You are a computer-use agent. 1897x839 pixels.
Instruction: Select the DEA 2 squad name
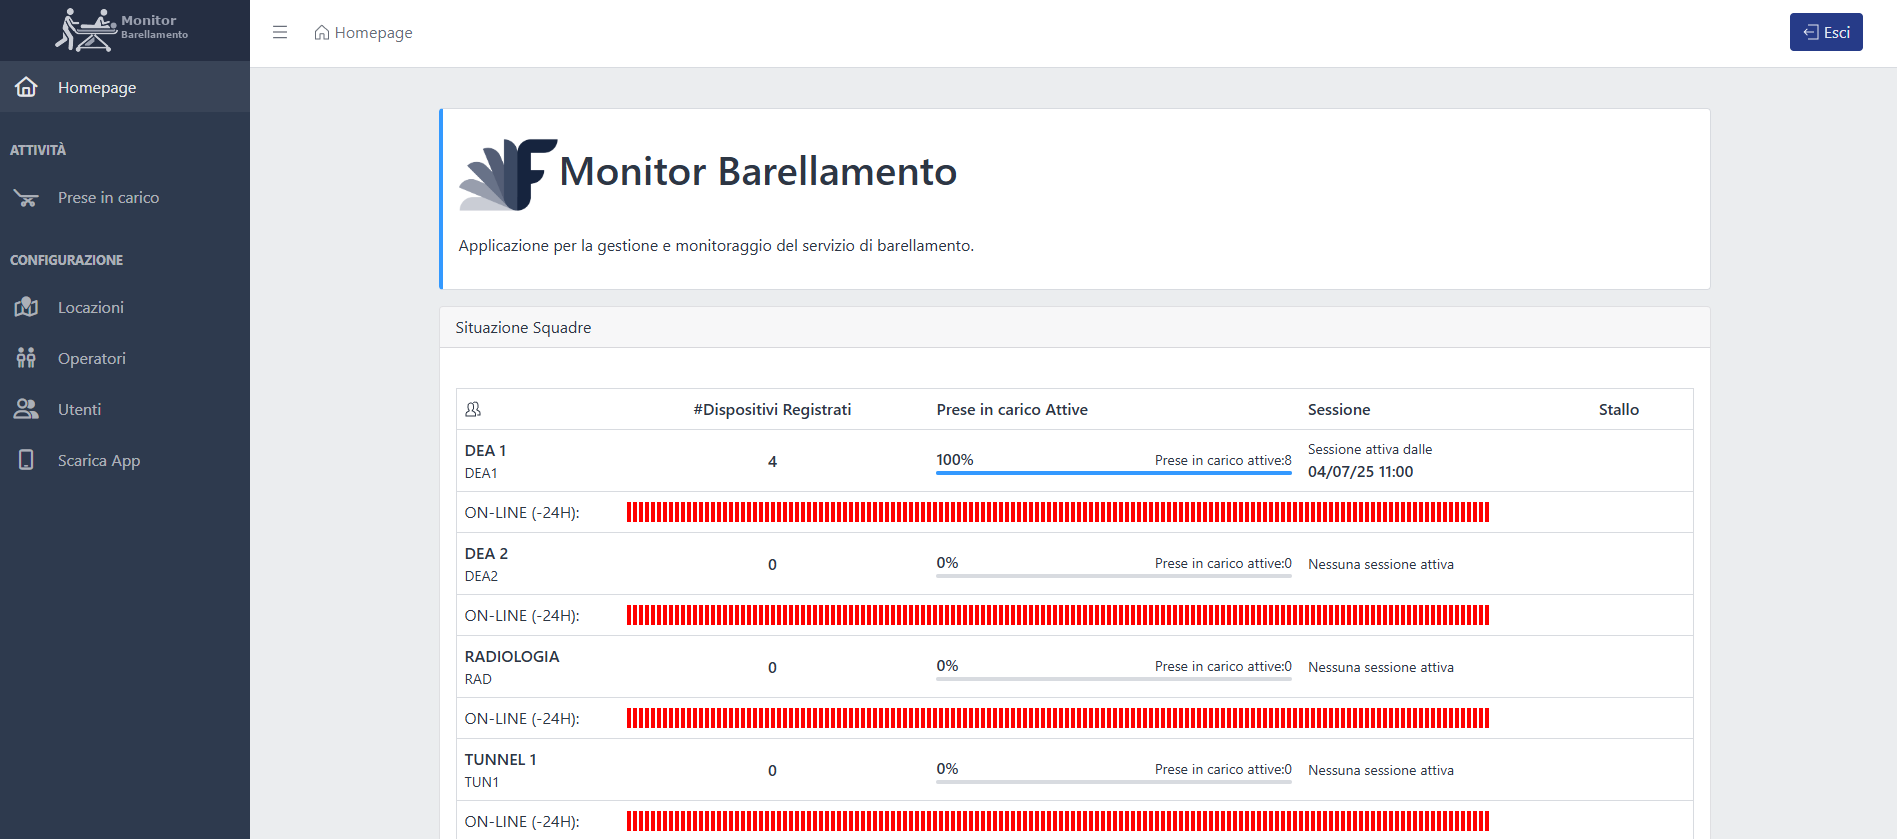(x=486, y=554)
